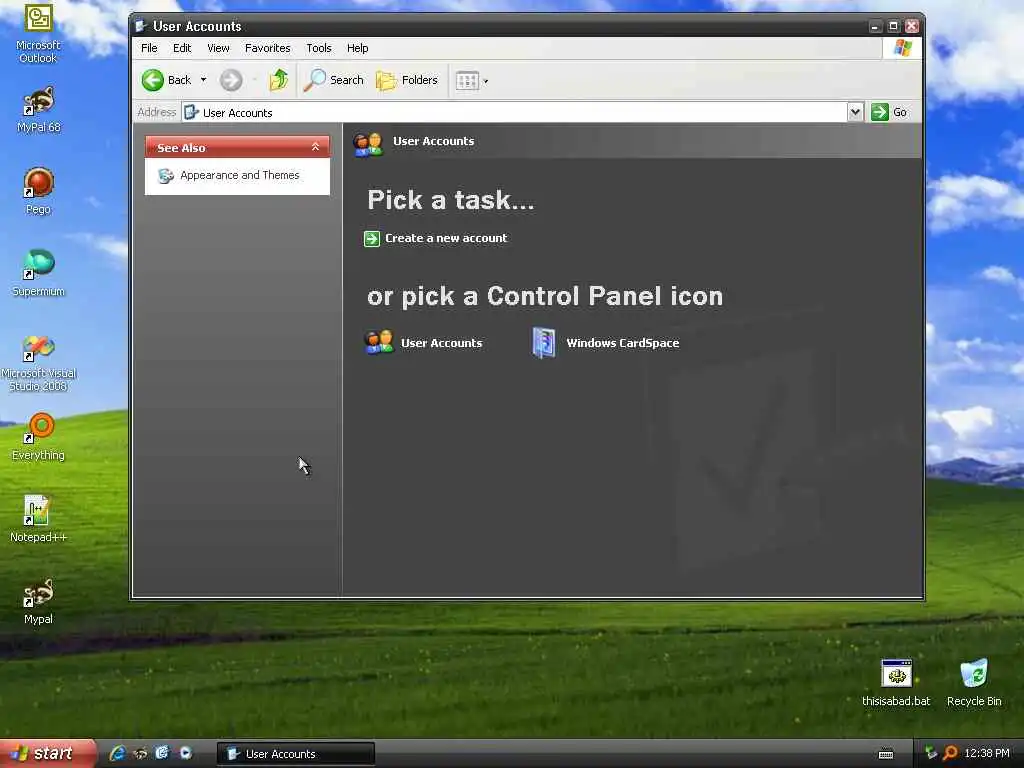Click the fourth Quick Launch icon
Image resolution: width=1024 pixels, height=768 pixels.
(x=186, y=753)
